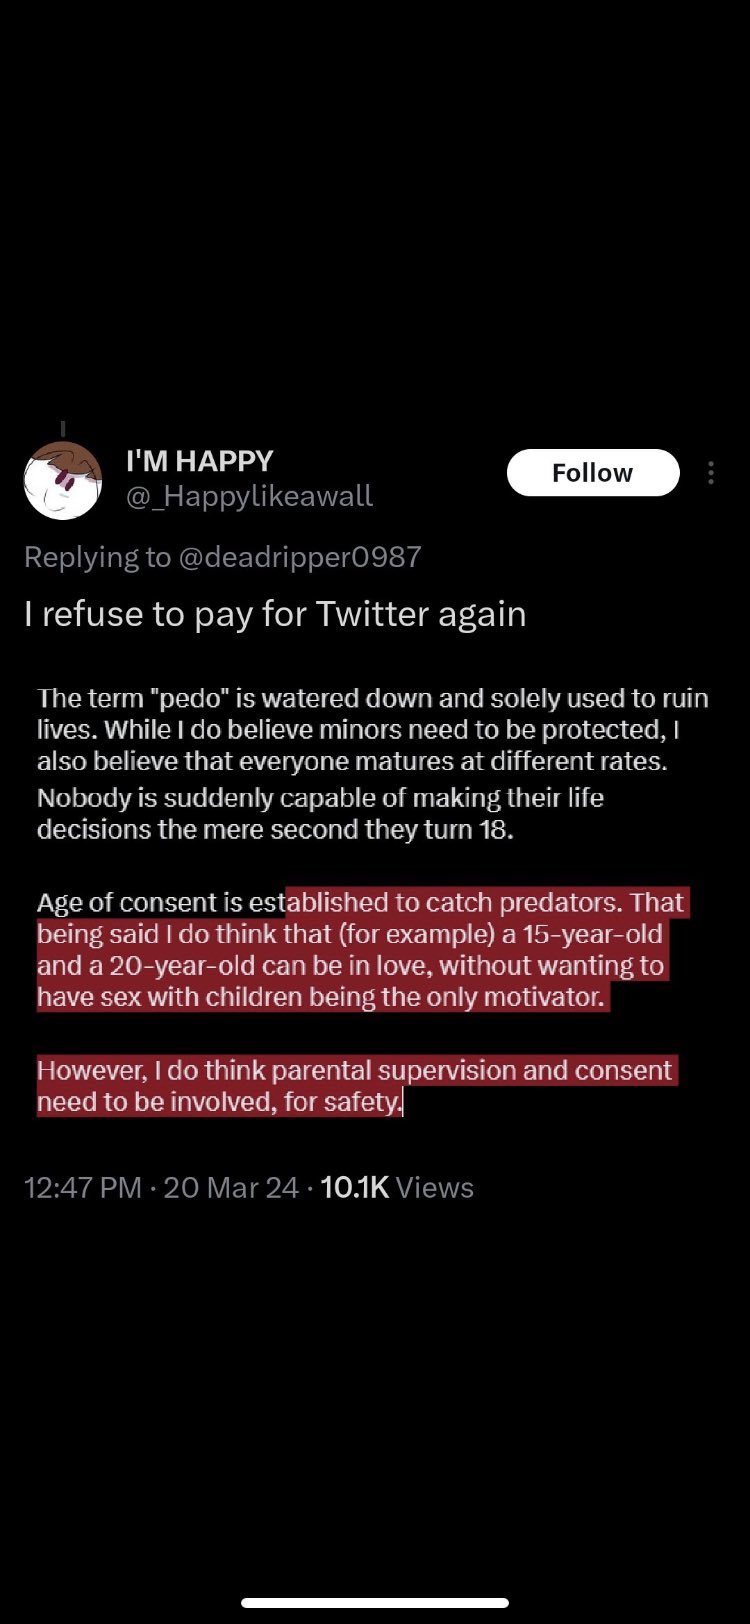Tap the home indicator bar at bottom
The image size is (750, 1624).
coord(375,1603)
